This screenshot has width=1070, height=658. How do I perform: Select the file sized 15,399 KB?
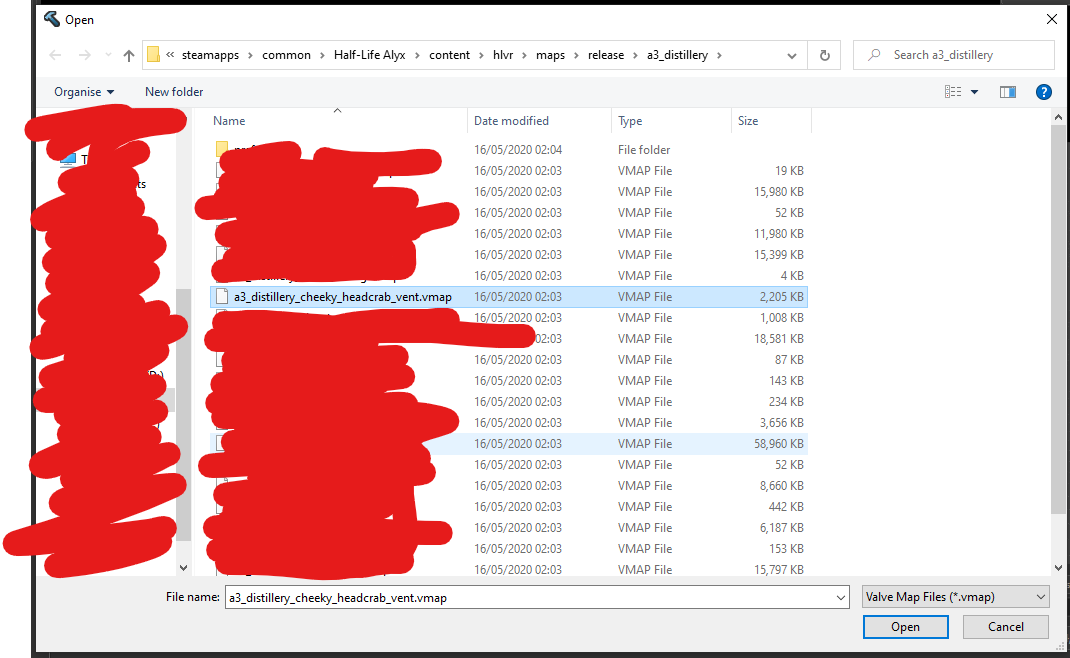[x=509, y=255]
